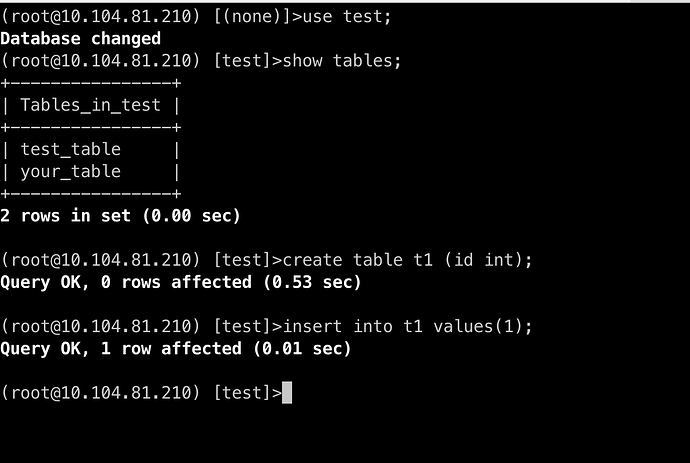Screen dimensions: 690x463
Task: Select the 'your_table' row entry
Action: (x=70, y=172)
